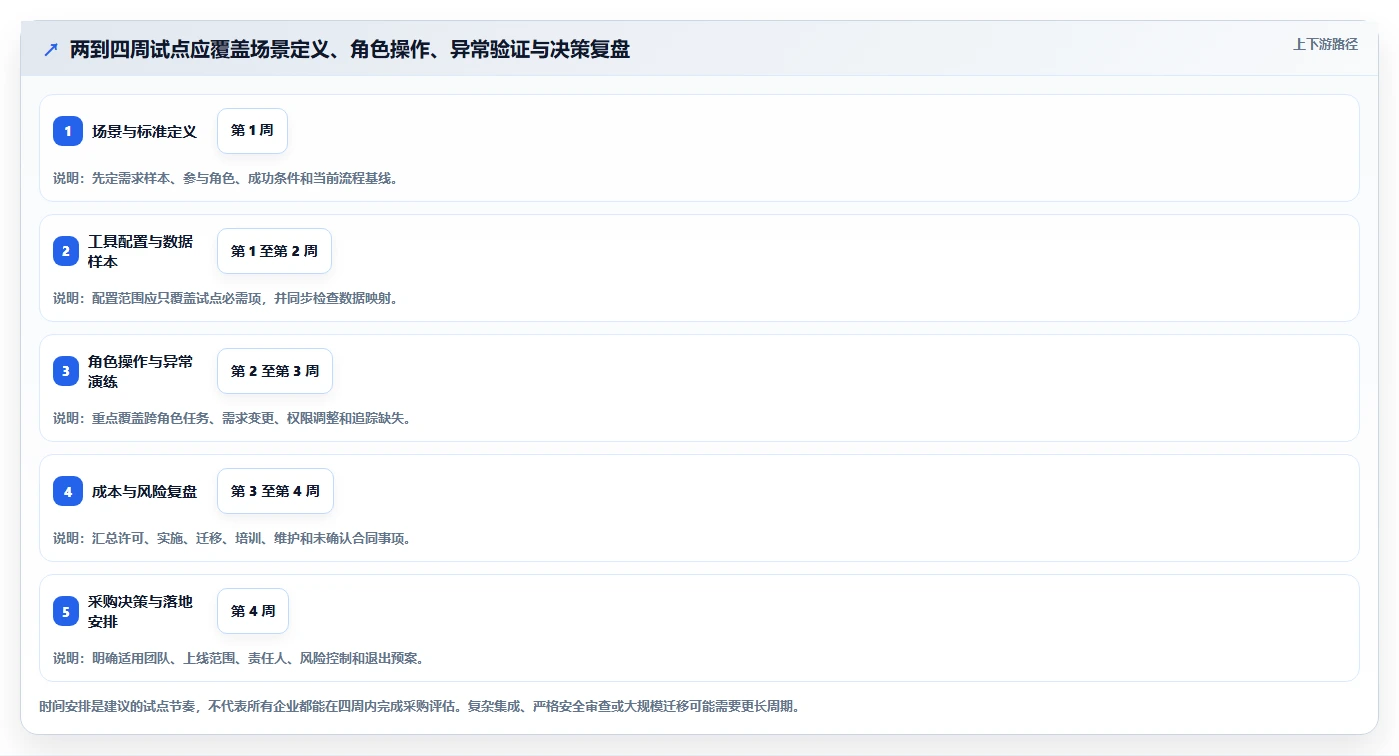
Task: Click the 角色操作与异常演练 step title
Action: (x=141, y=371)
